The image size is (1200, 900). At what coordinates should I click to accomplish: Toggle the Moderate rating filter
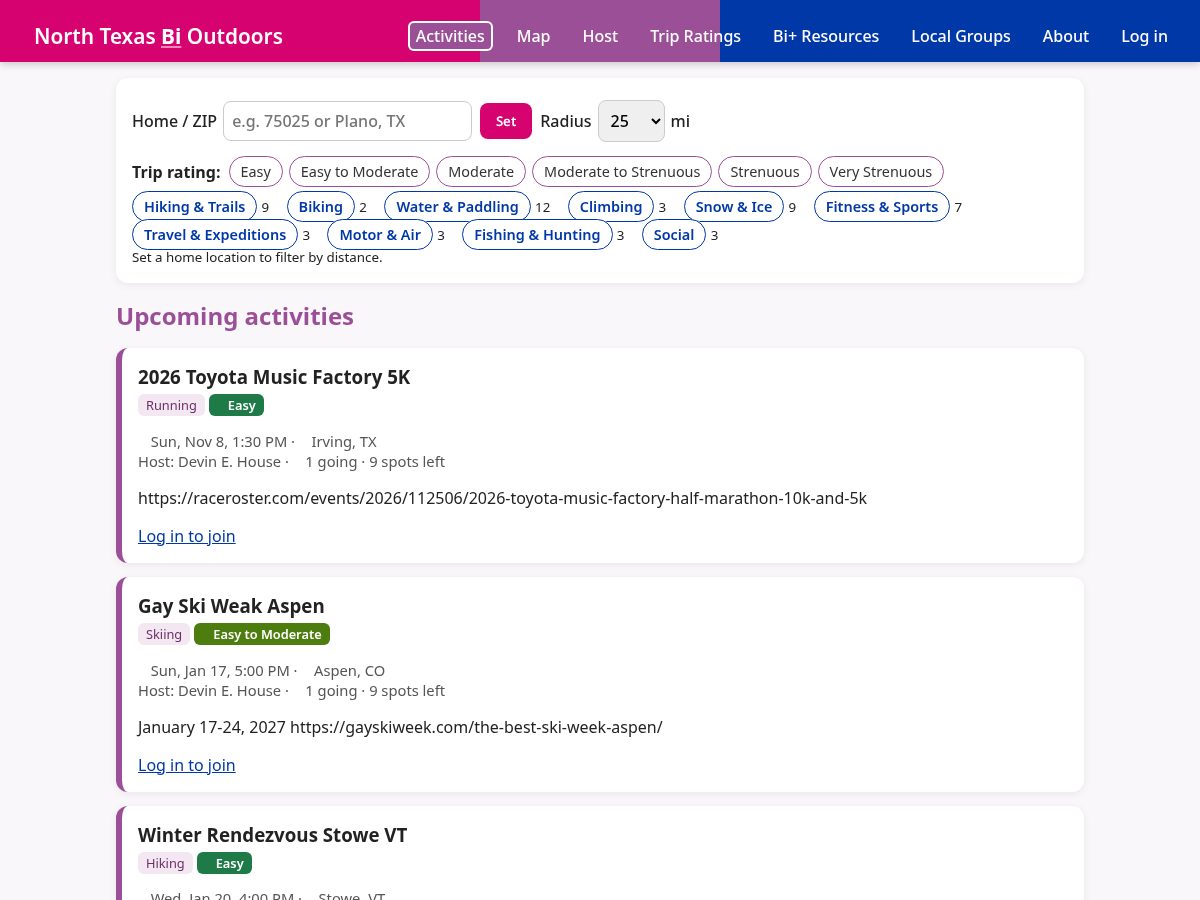481,172
